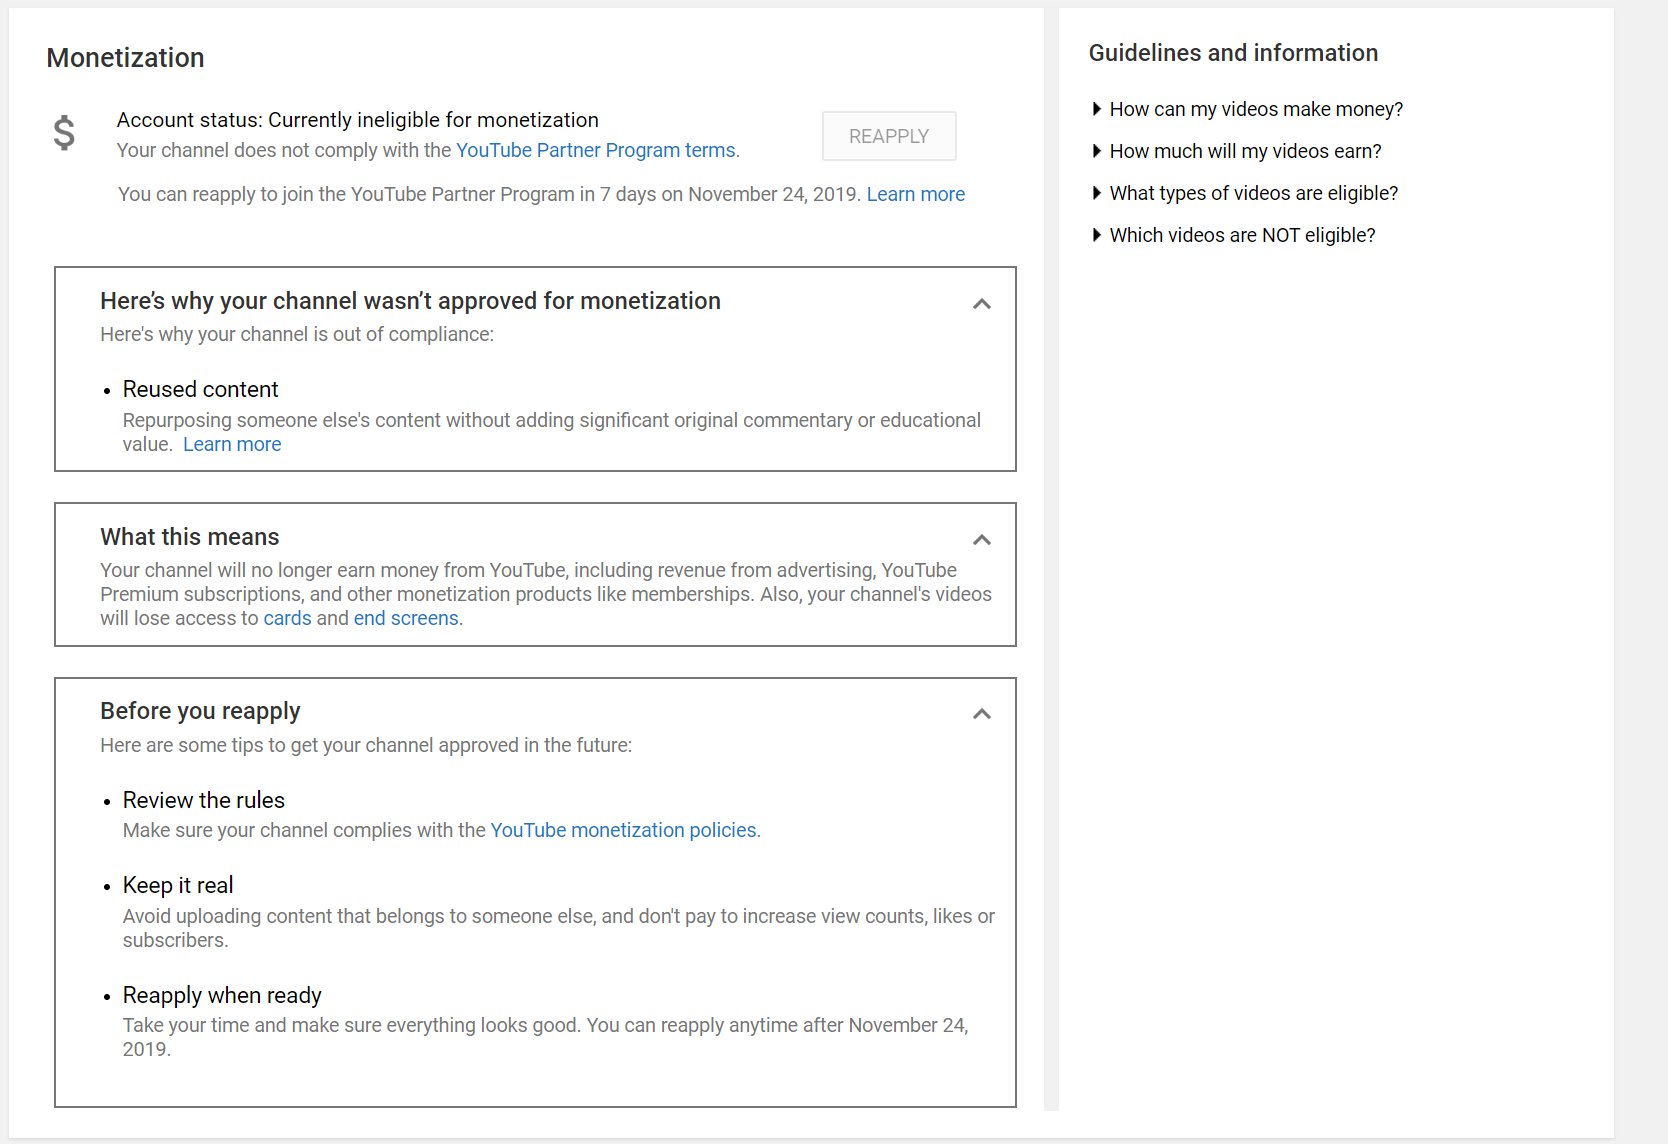Expand "What types of videos are eligible?"
The width and height of the screenshot is (1668, 1144).
pyautogui.click(x=1245, y=193)
